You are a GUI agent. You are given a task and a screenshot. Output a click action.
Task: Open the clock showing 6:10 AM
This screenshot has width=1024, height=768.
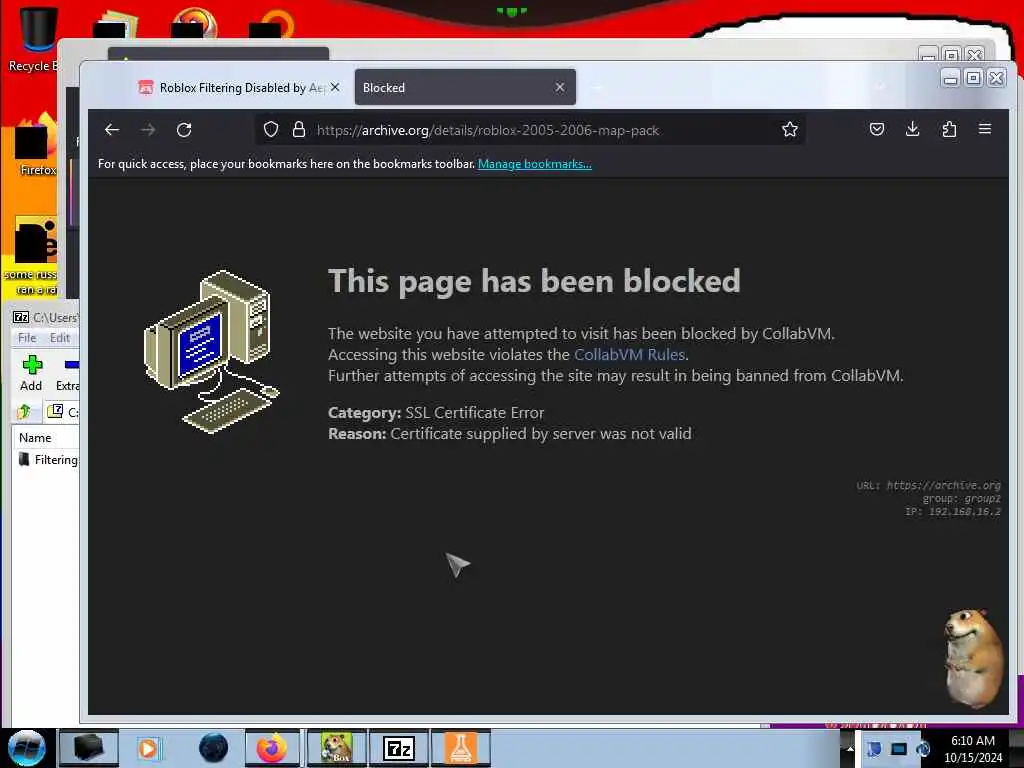point(973,749)
